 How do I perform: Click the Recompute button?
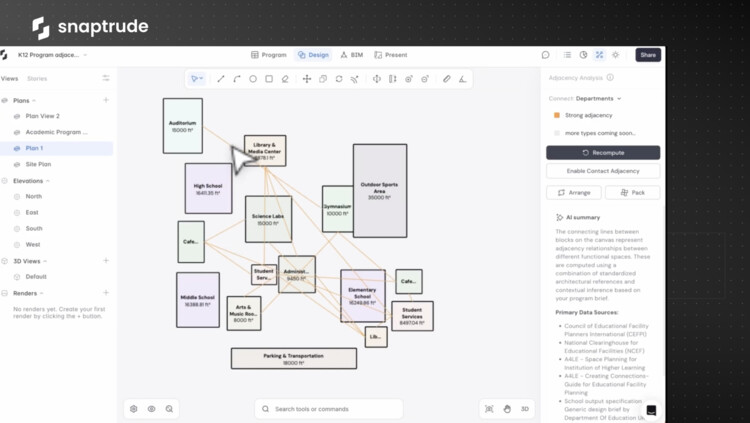click(x=603, y=153)
